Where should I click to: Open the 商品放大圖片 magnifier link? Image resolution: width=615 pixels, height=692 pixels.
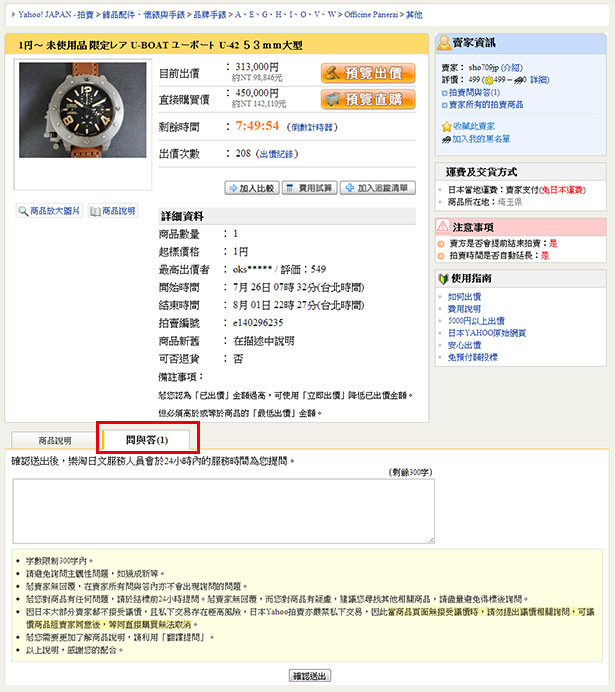coord(49,211)
